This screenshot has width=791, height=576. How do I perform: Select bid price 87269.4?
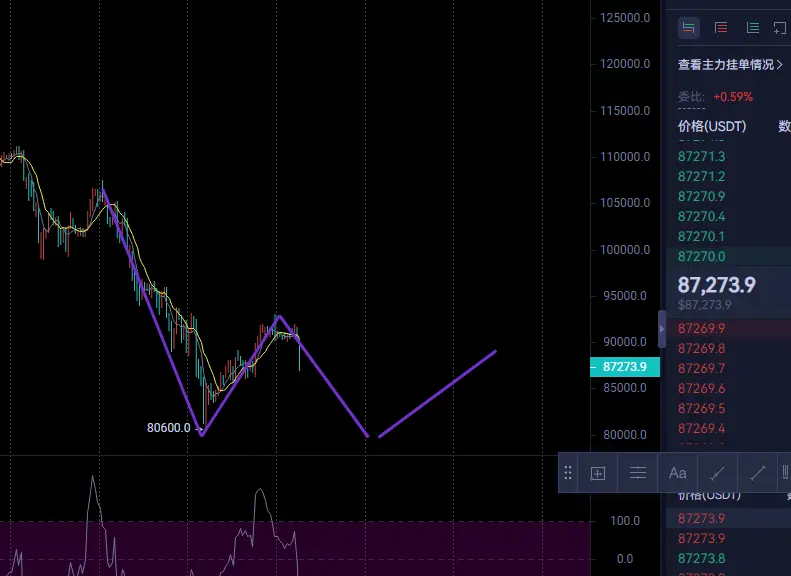(701, 428)
